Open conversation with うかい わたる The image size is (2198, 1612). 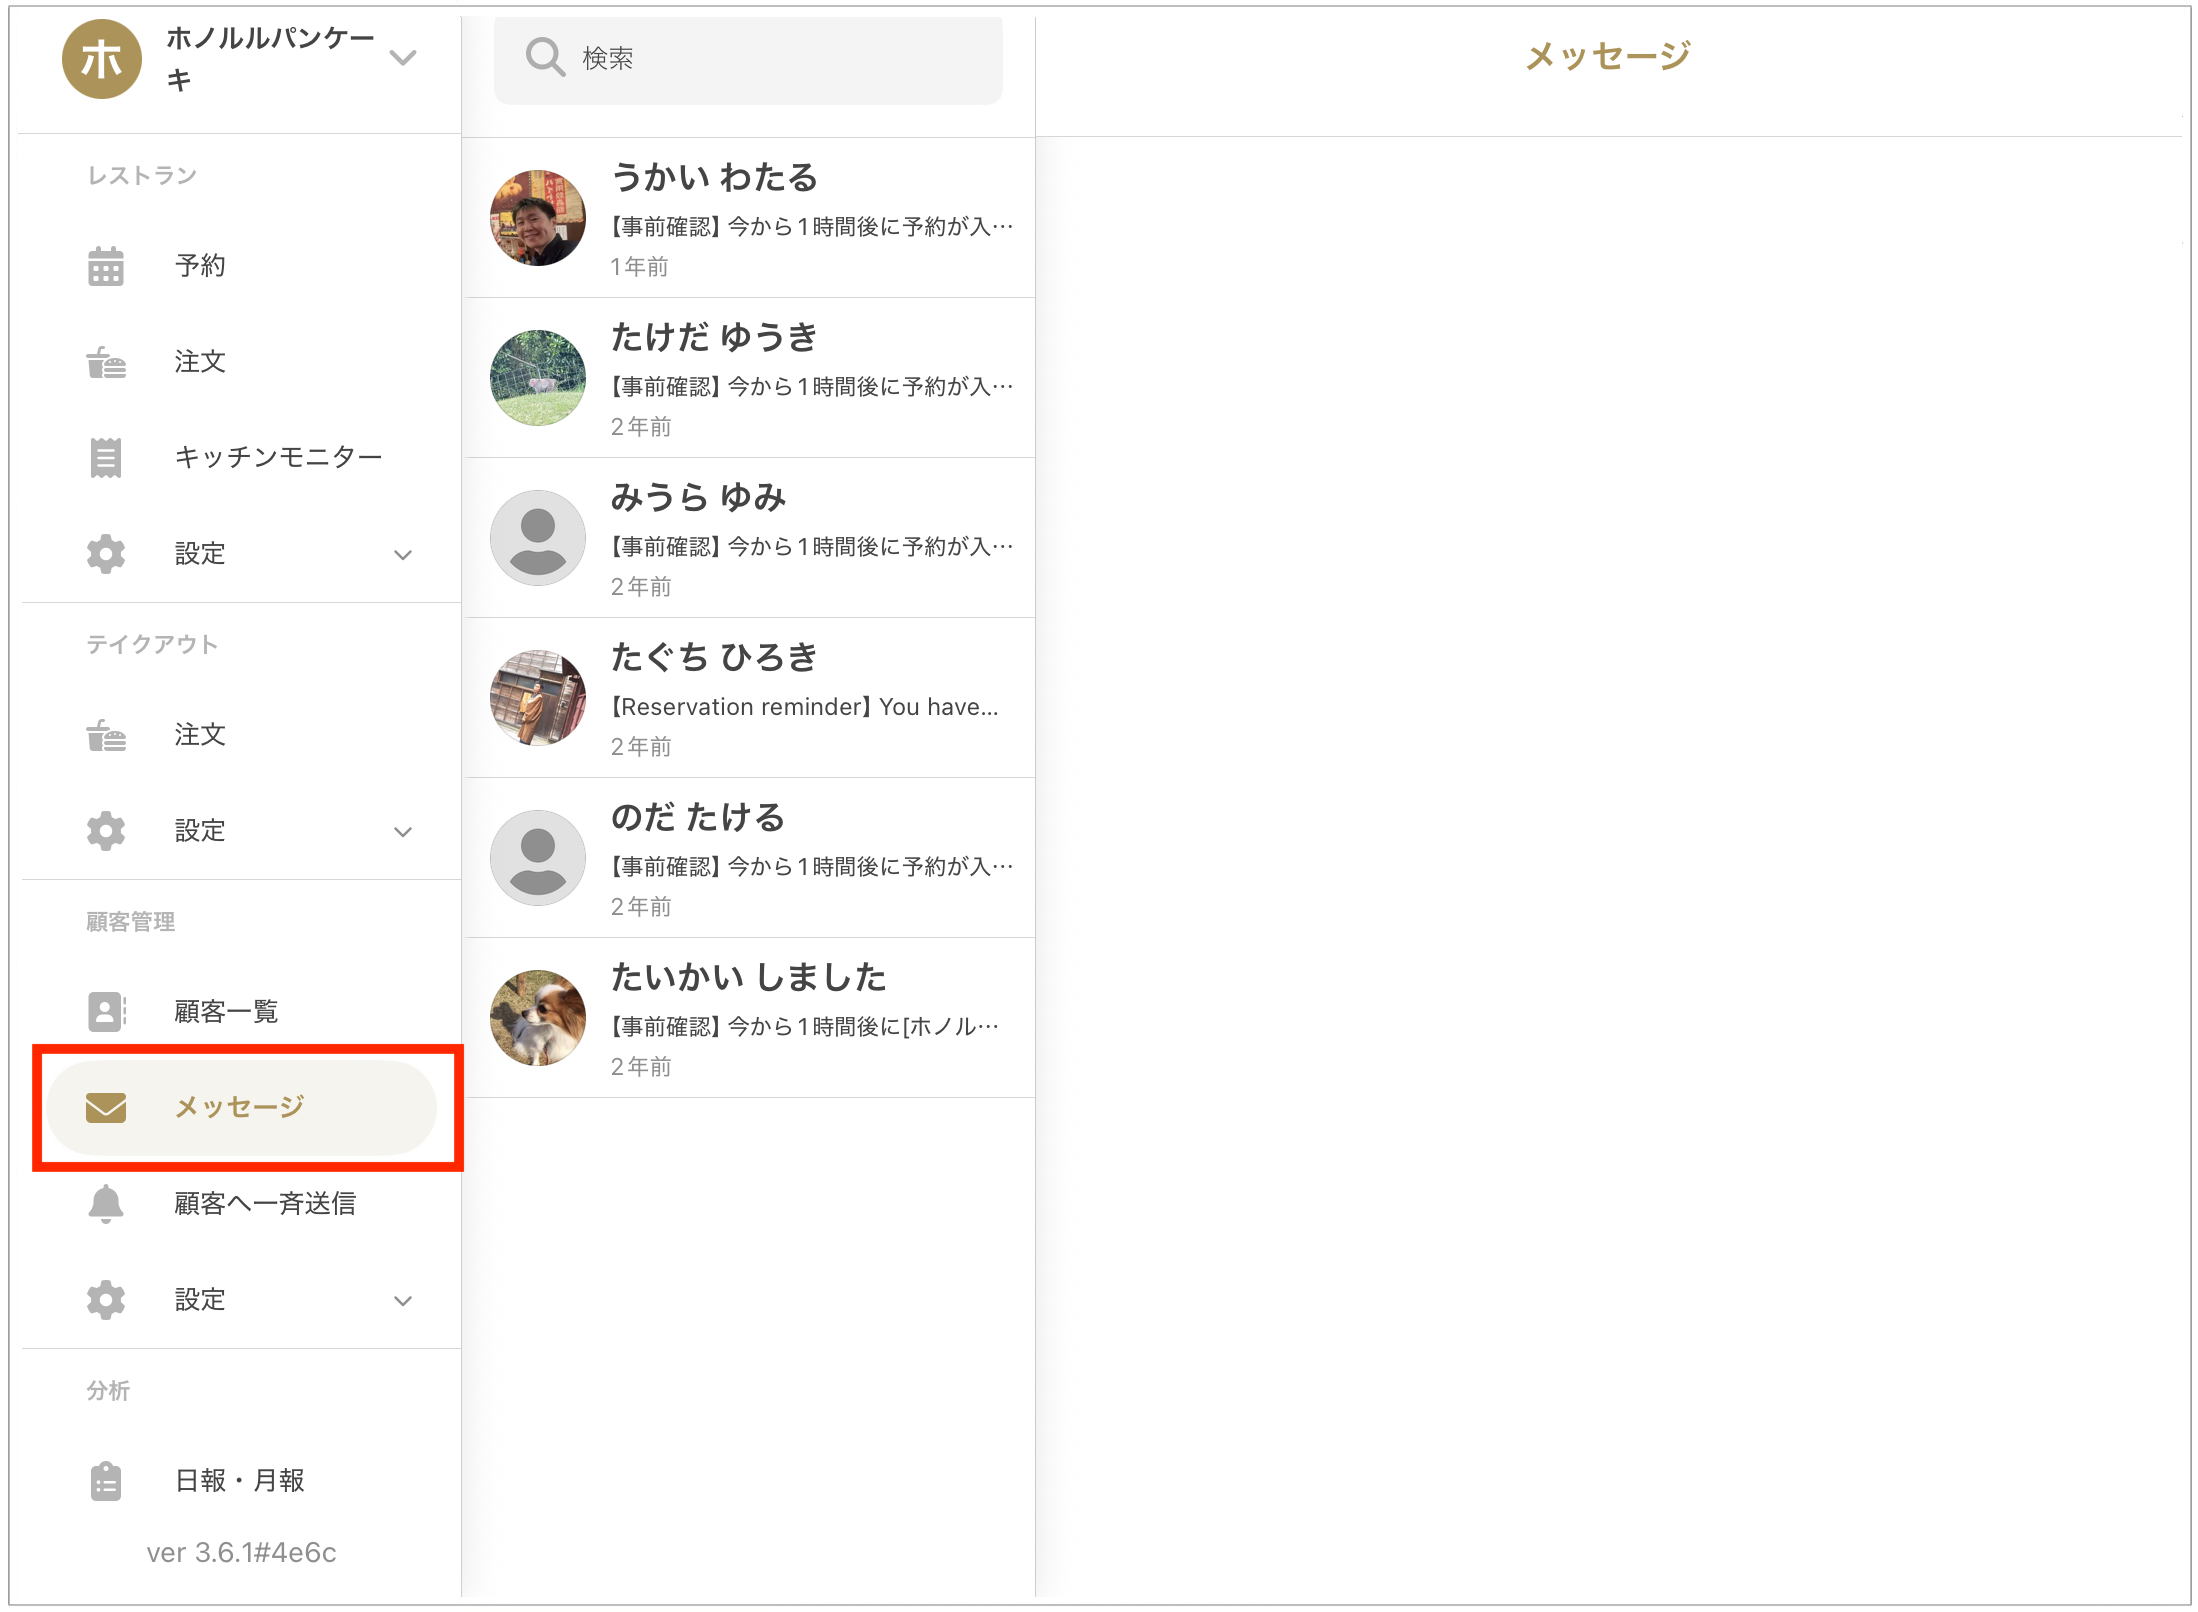(x=750, y=218)
